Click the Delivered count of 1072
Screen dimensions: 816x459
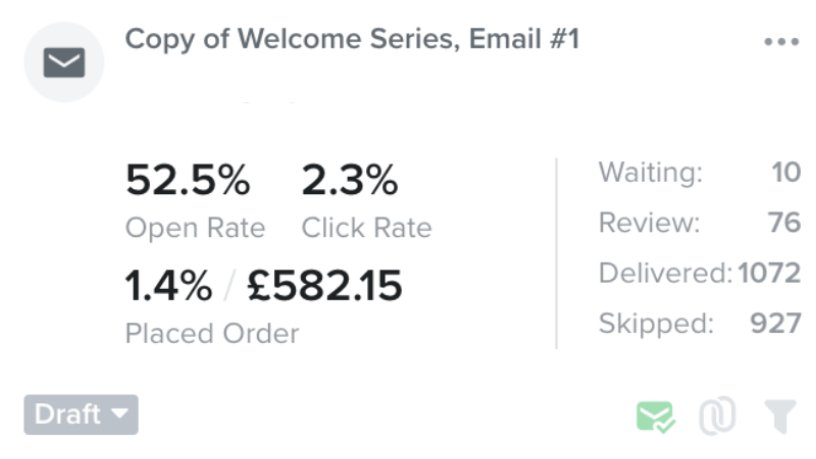point(769,273)
